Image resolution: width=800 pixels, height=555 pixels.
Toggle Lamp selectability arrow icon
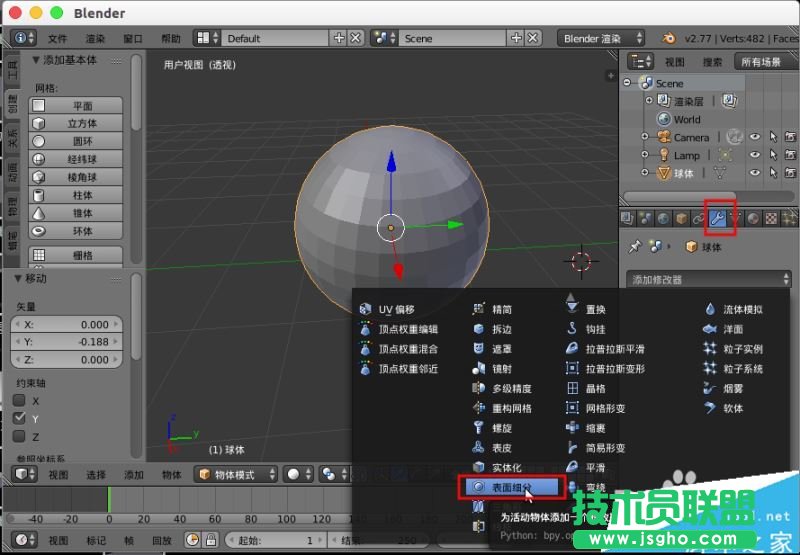pyautogui.click(x=773, y=155)
